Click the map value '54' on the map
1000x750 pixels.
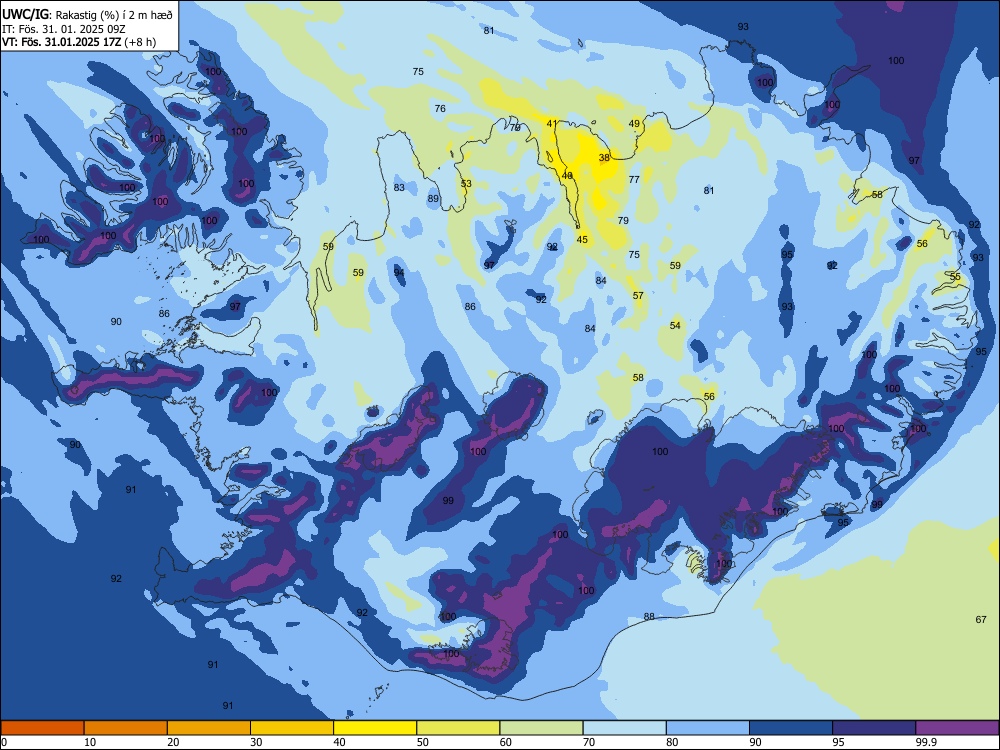point(675,325)
